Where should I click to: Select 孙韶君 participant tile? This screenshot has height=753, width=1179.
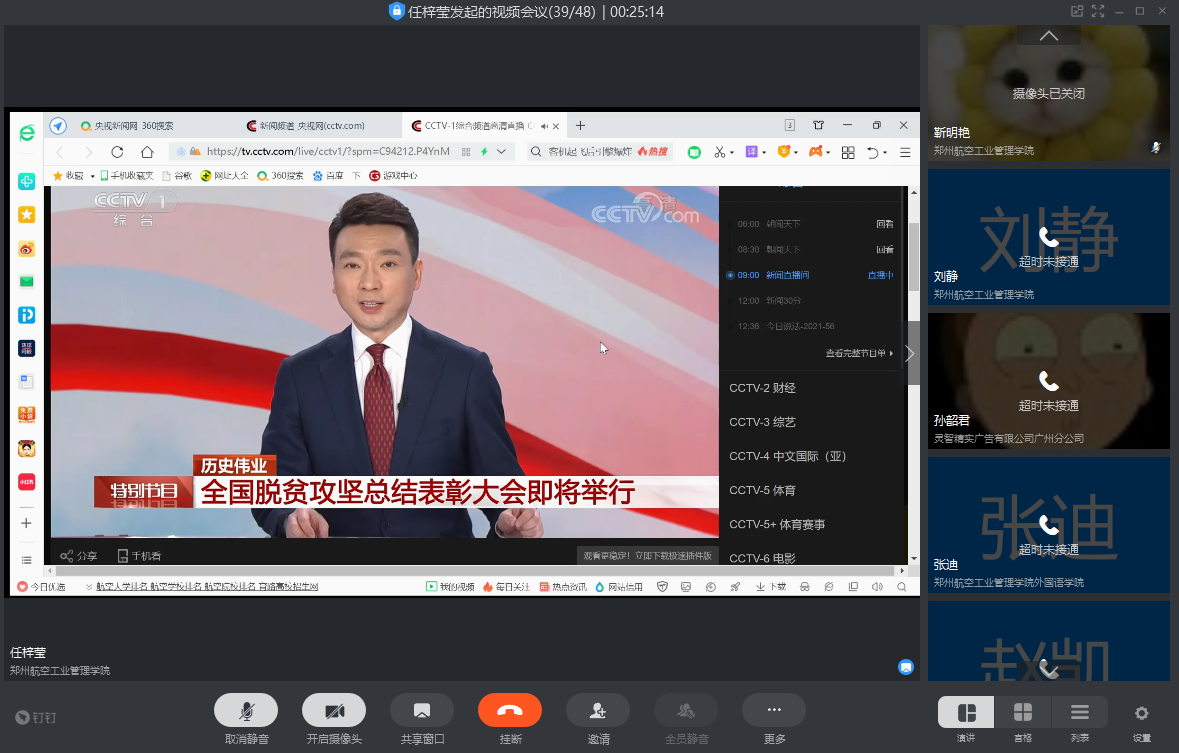click(x=1049, y=381)
